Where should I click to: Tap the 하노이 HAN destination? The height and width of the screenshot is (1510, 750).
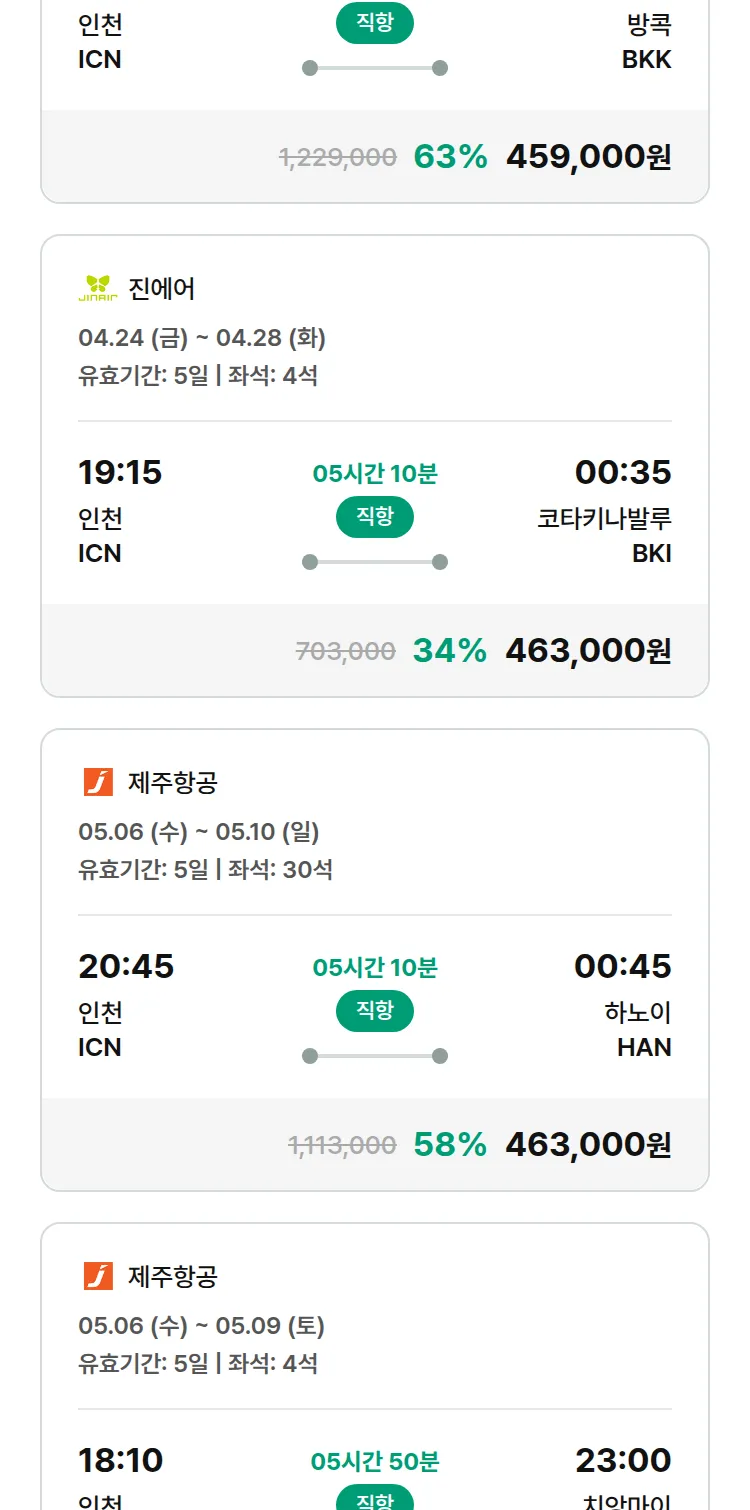point(638,1028)
